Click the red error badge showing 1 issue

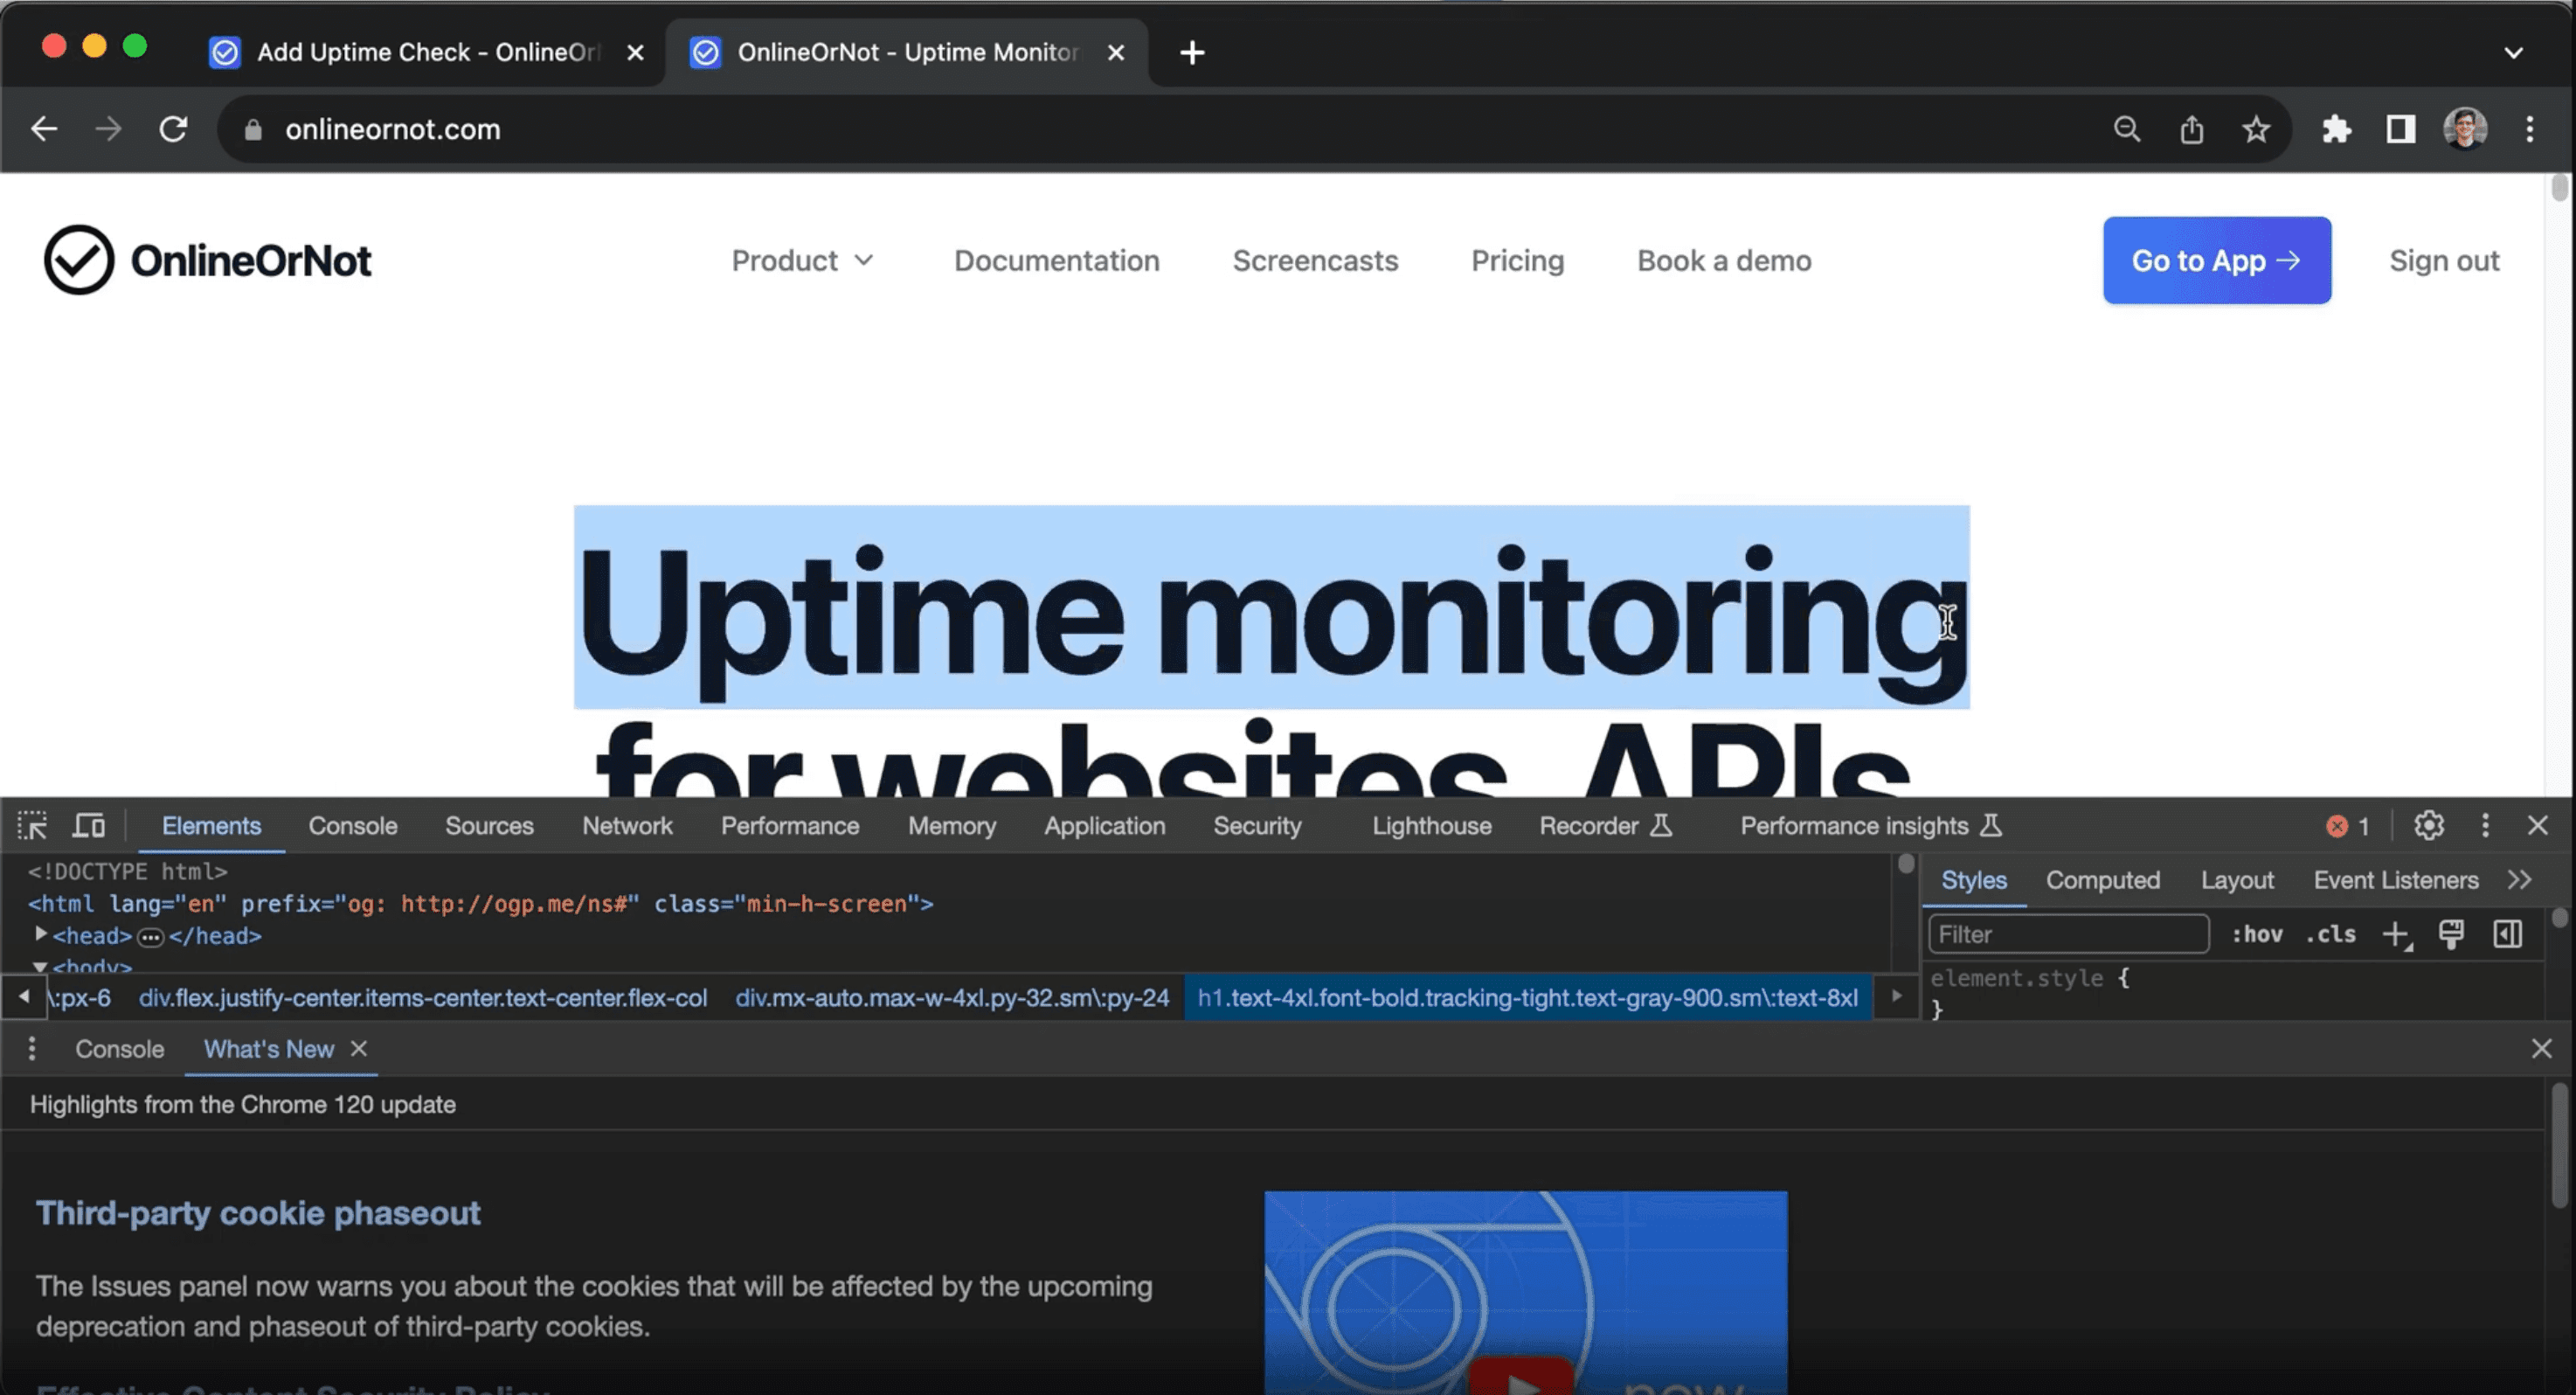point(2347,825)
